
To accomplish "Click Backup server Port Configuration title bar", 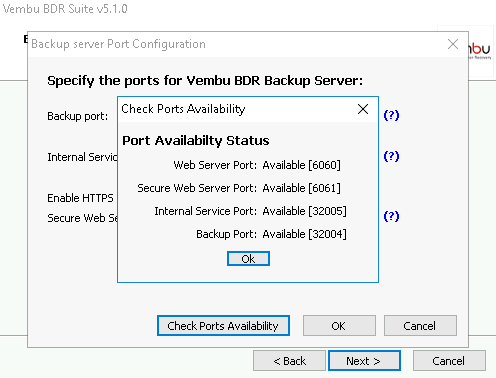I will click(233, 44).
